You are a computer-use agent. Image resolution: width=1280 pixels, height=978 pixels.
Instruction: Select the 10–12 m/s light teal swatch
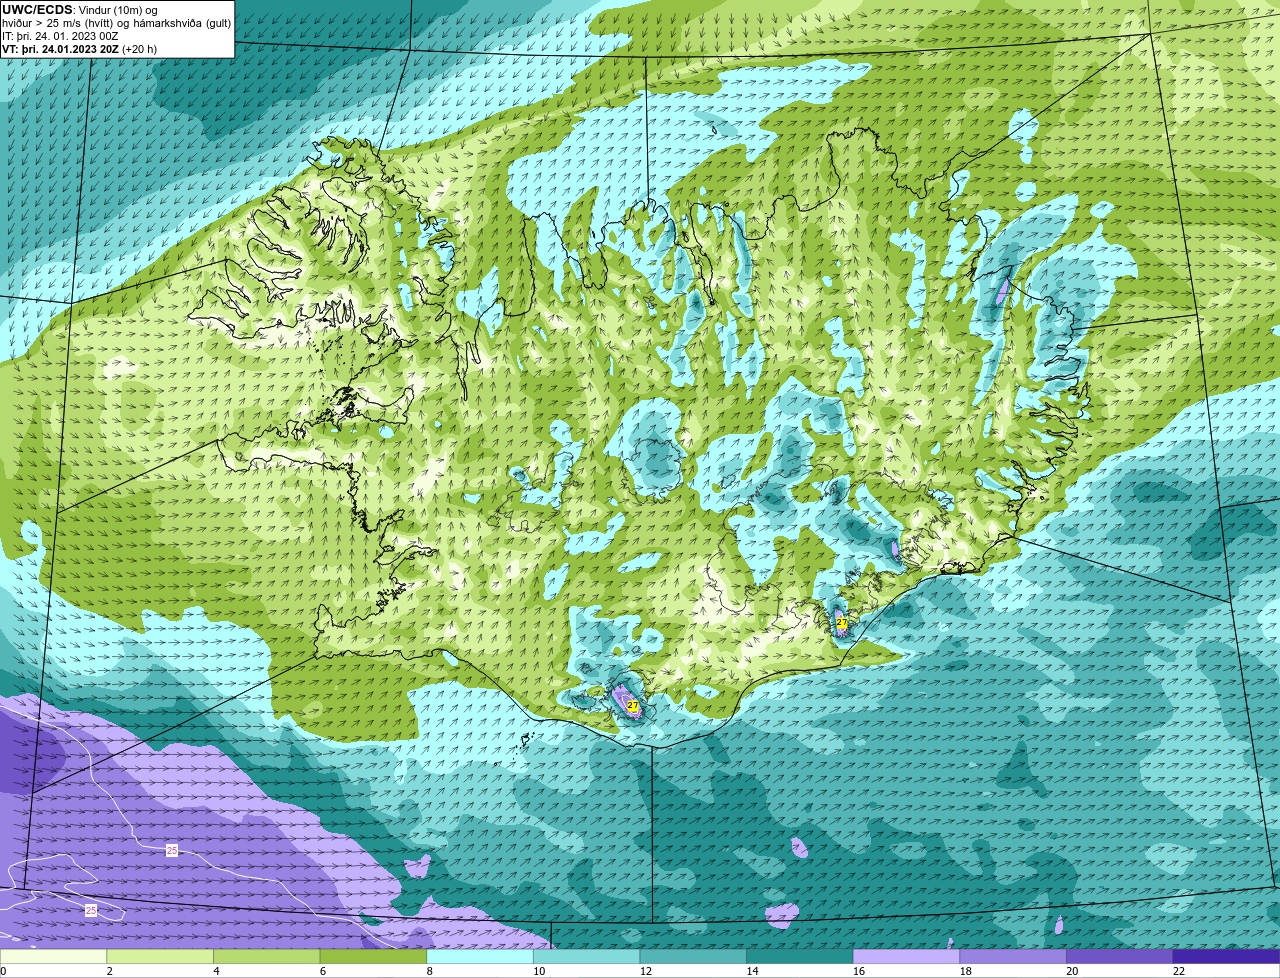pos(587,956)
